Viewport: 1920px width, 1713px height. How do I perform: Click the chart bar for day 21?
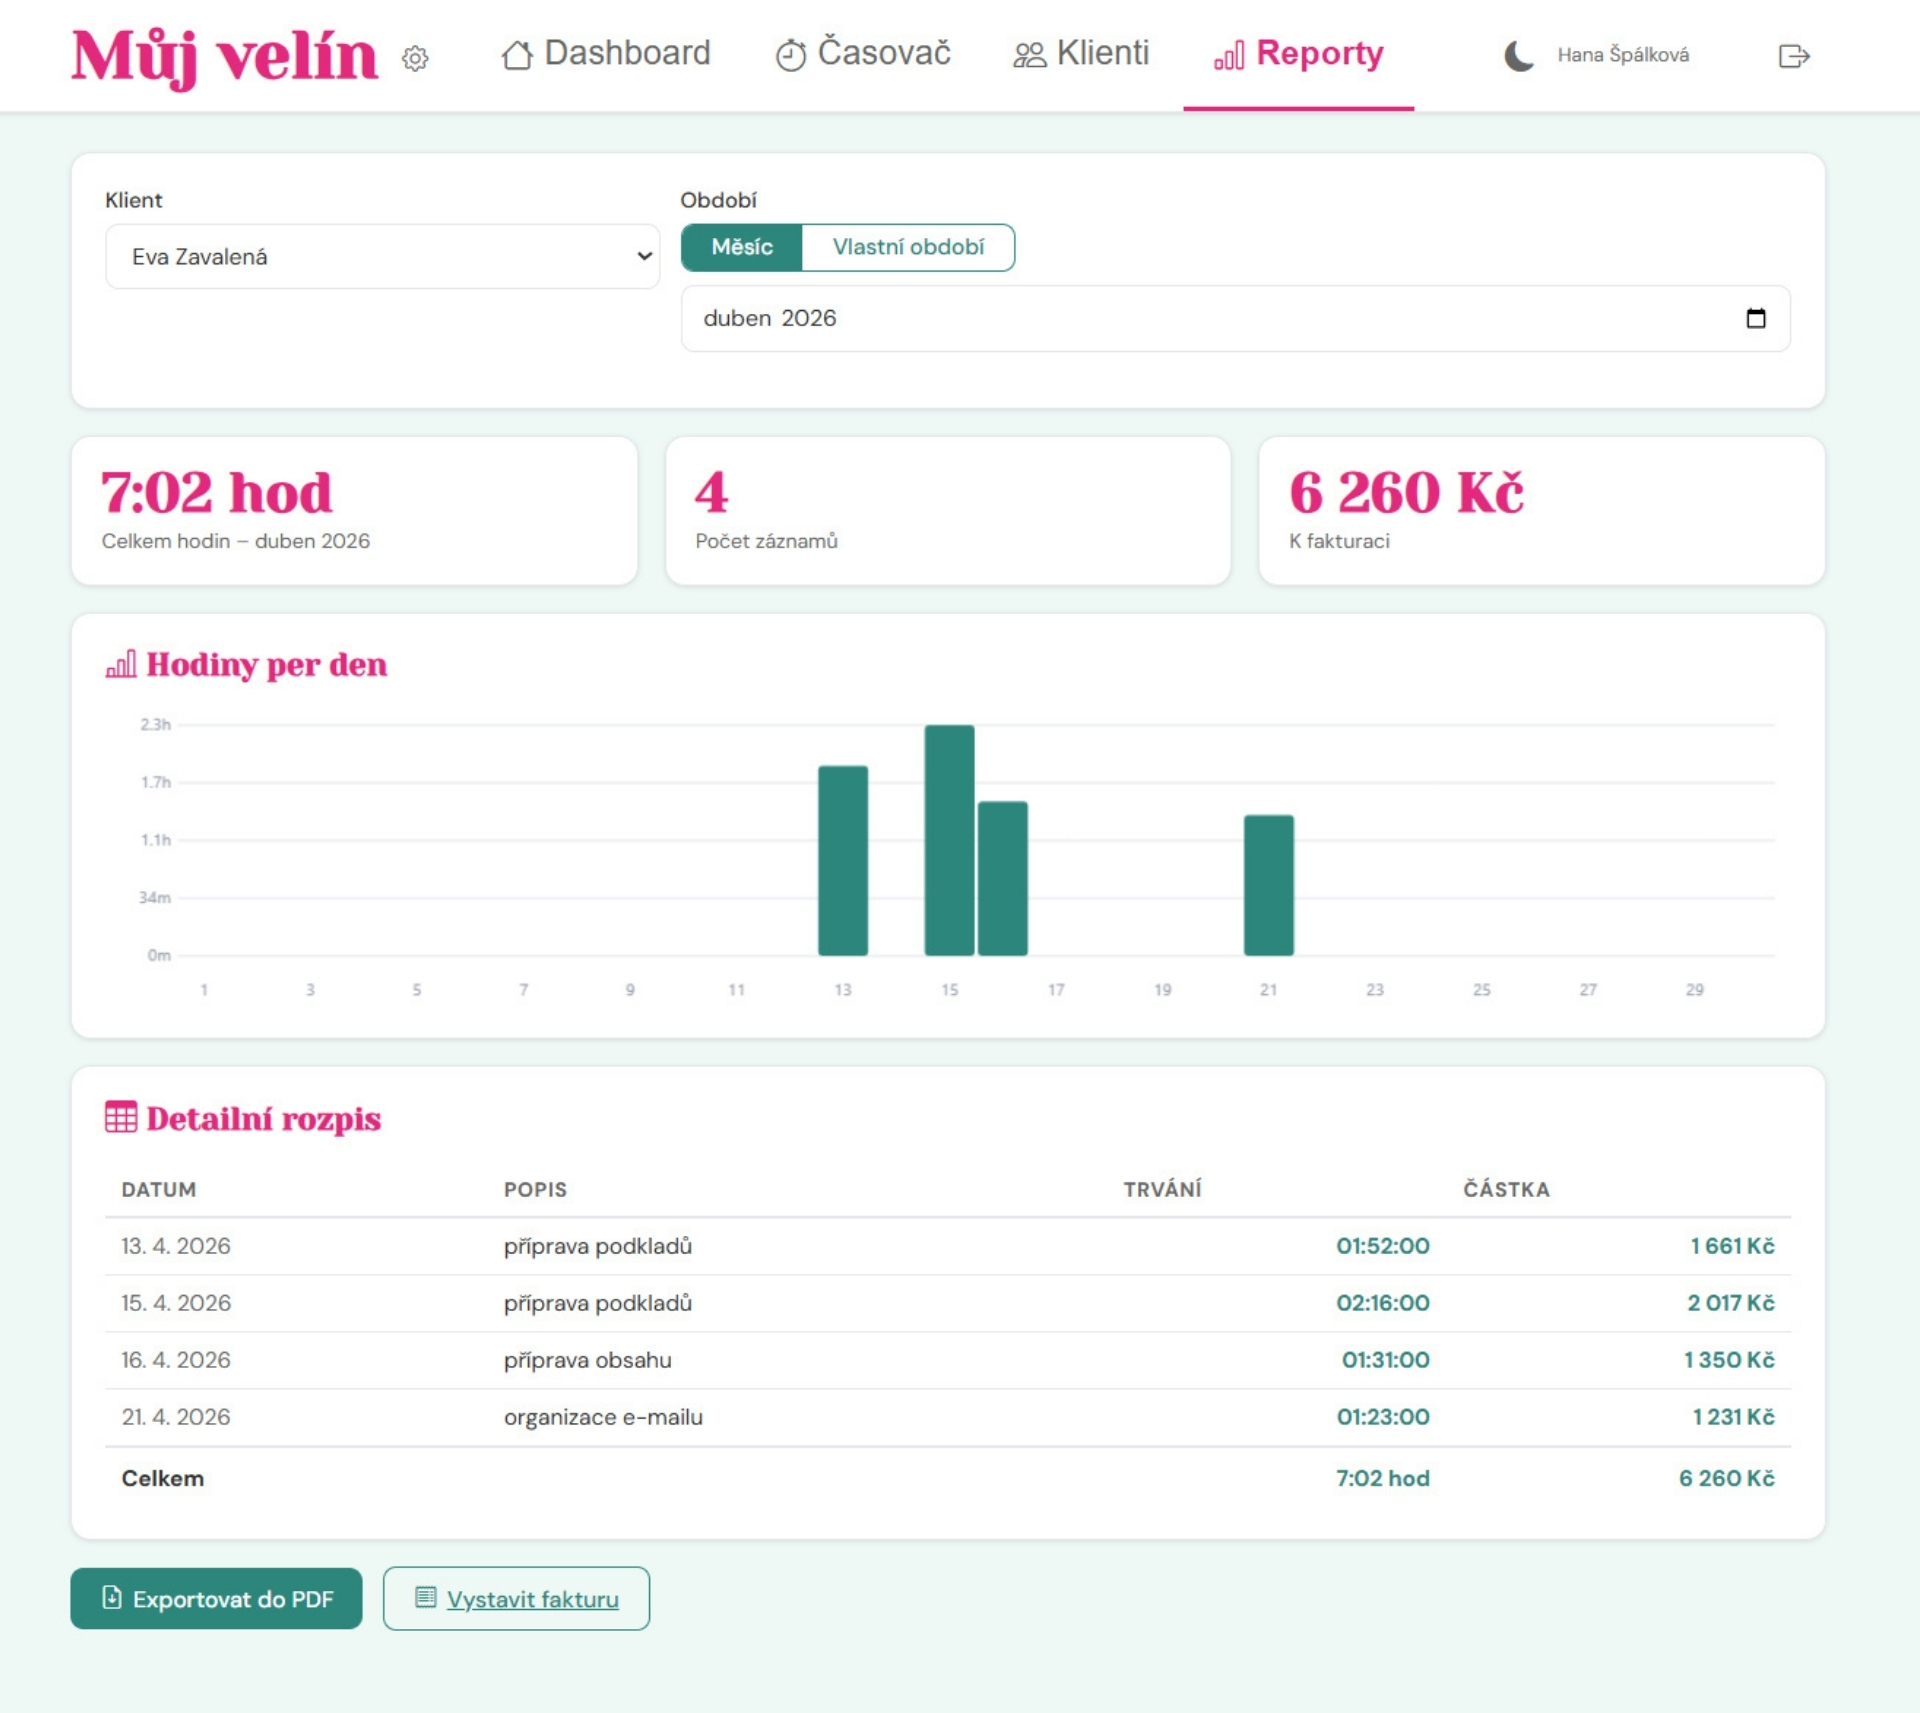coord(1268,885)
